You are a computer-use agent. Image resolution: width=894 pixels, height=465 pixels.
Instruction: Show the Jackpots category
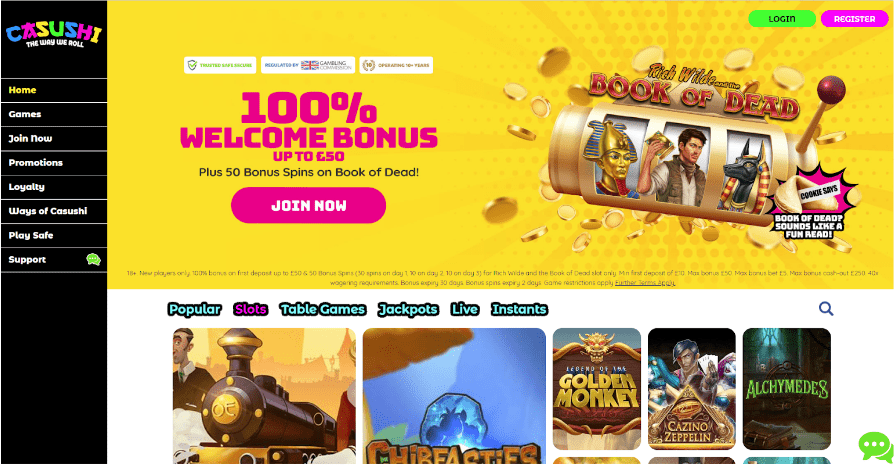408,309
